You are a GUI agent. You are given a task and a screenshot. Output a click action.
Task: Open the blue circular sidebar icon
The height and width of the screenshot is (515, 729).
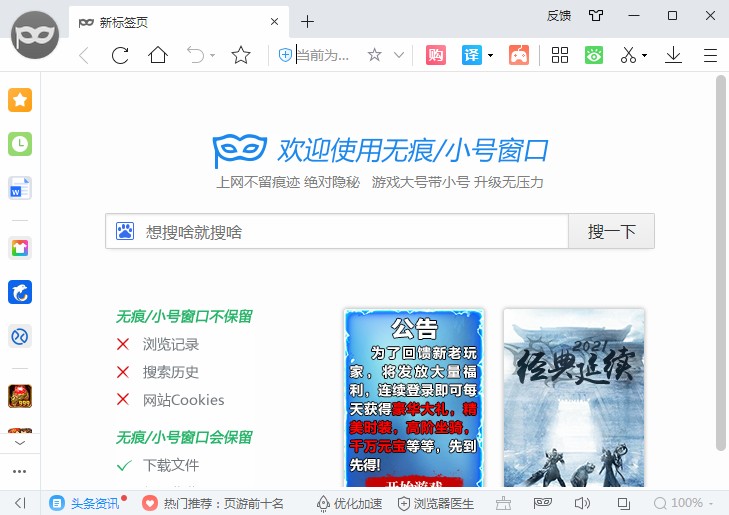pos(20,336)
